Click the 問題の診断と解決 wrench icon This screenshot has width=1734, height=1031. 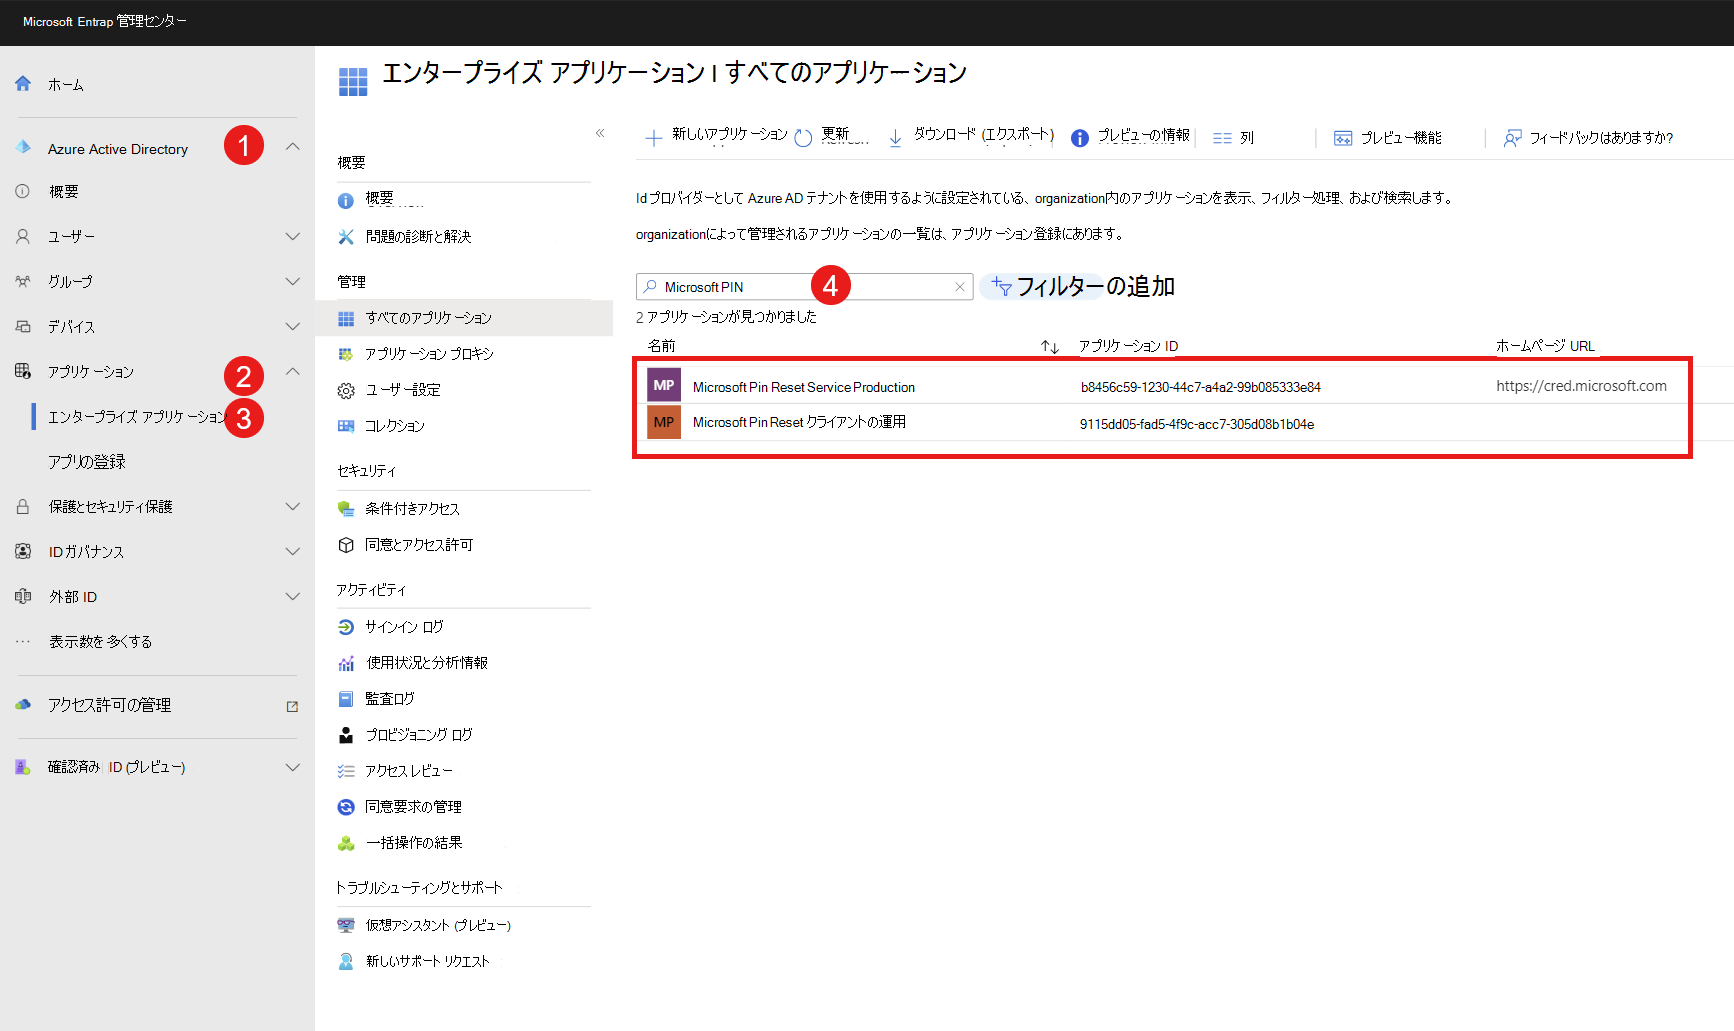[346, 237]
